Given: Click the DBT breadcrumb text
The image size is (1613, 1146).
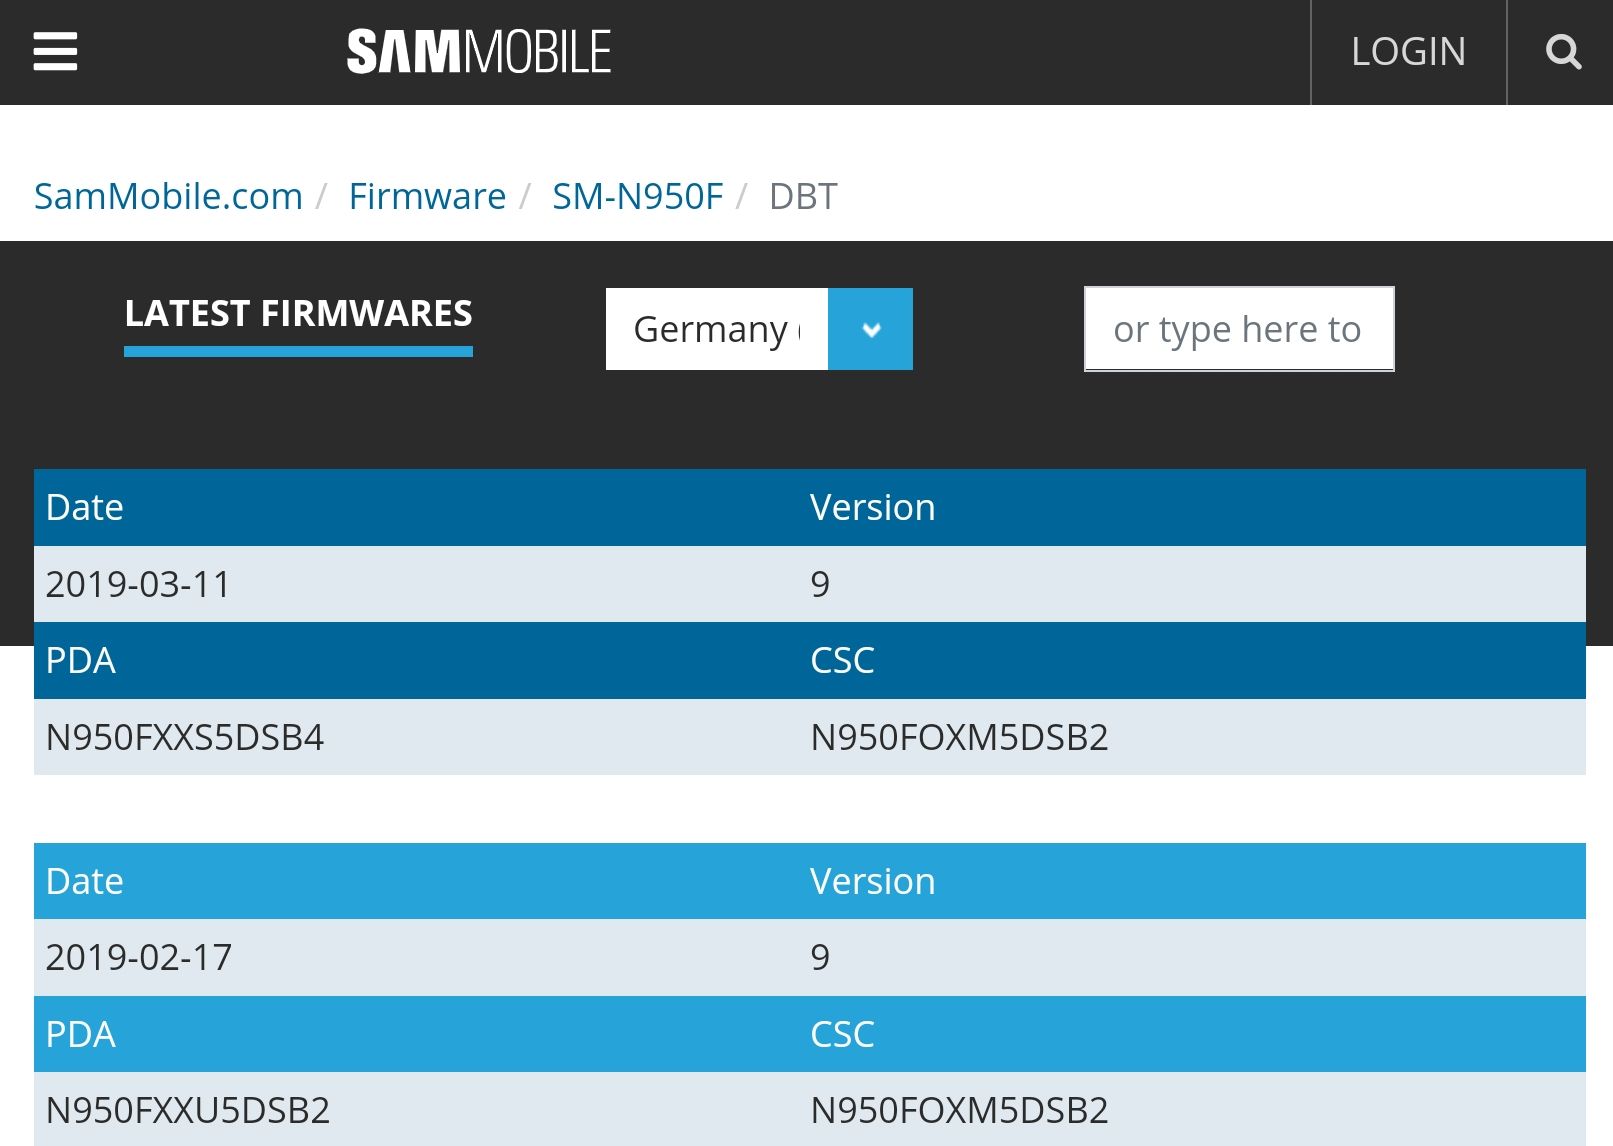Looking at the screenshot, I should click(803, 196).
